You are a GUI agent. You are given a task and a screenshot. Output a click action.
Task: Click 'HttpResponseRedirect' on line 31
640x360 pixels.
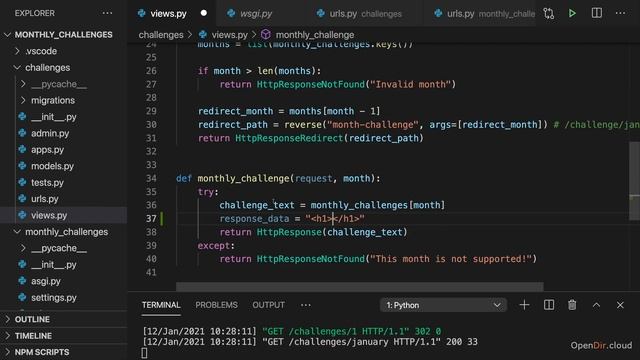pos(289,138)
